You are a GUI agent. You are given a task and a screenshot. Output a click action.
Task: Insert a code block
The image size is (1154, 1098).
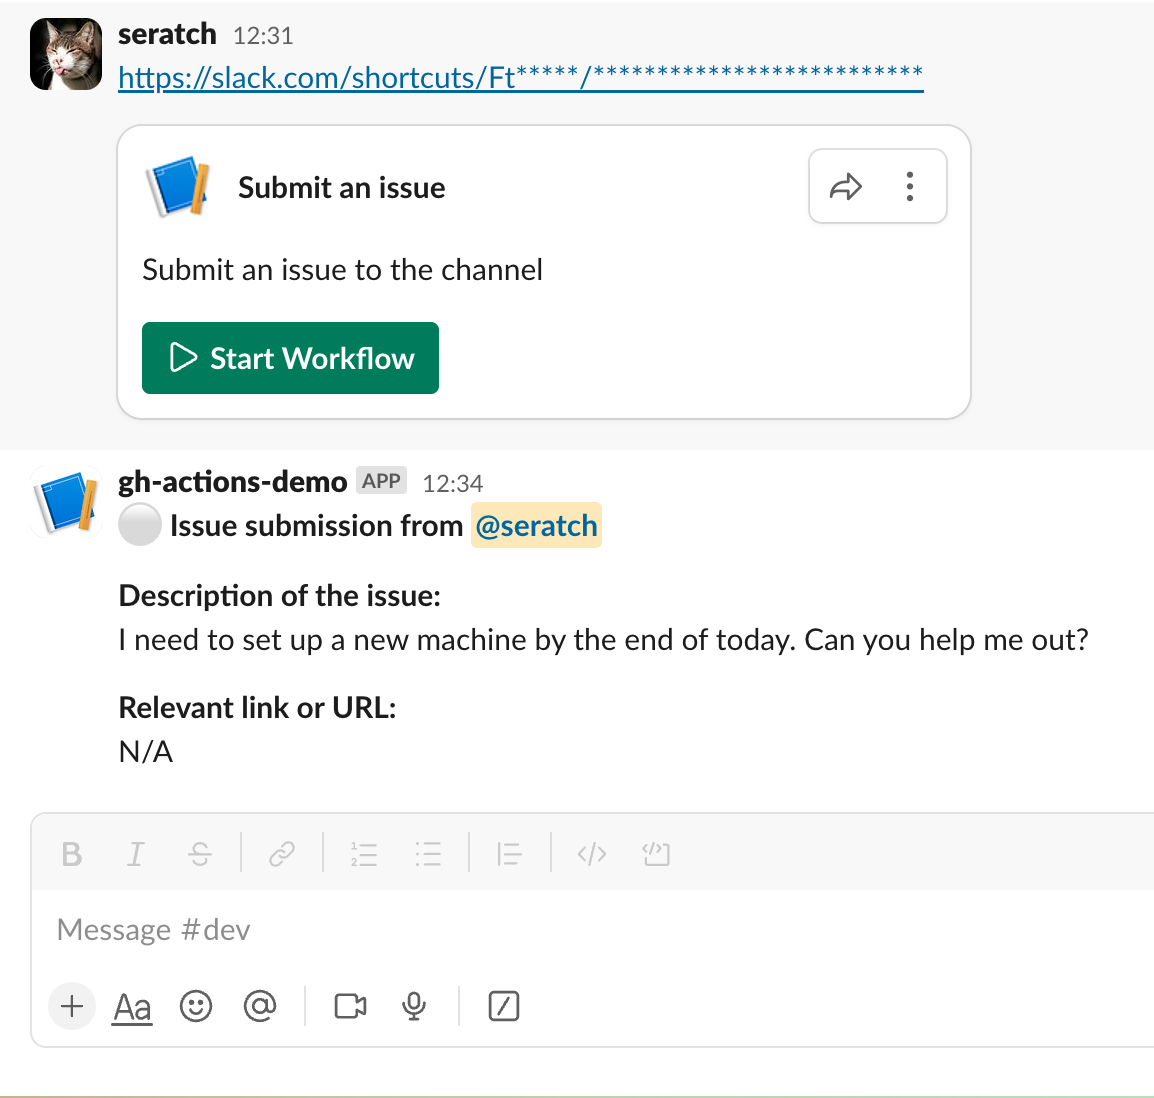(656, 854)
